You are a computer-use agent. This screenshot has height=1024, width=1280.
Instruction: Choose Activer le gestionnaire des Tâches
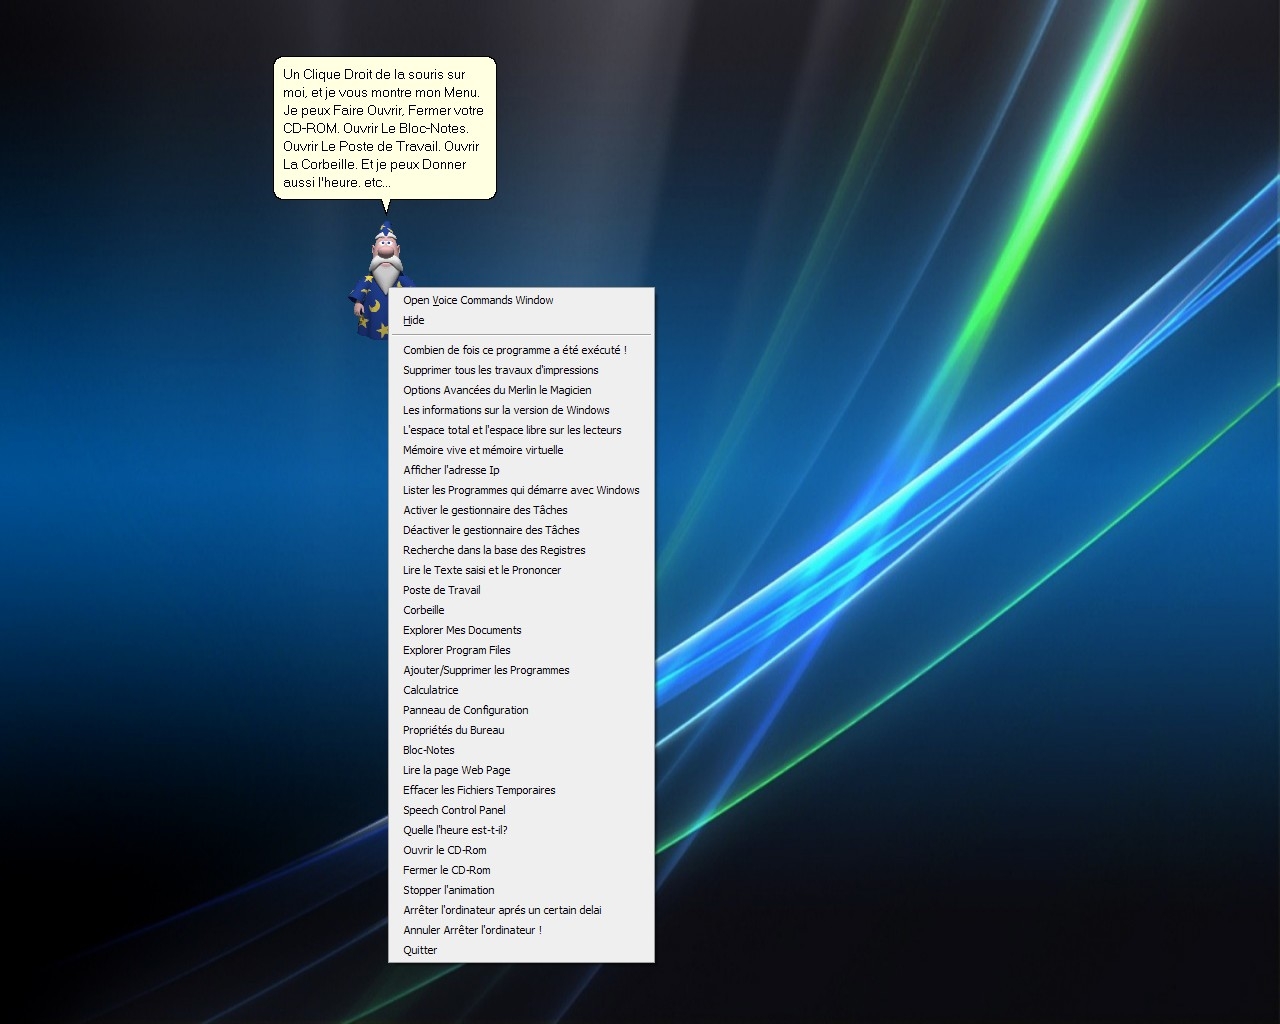(x=521, y=510)
